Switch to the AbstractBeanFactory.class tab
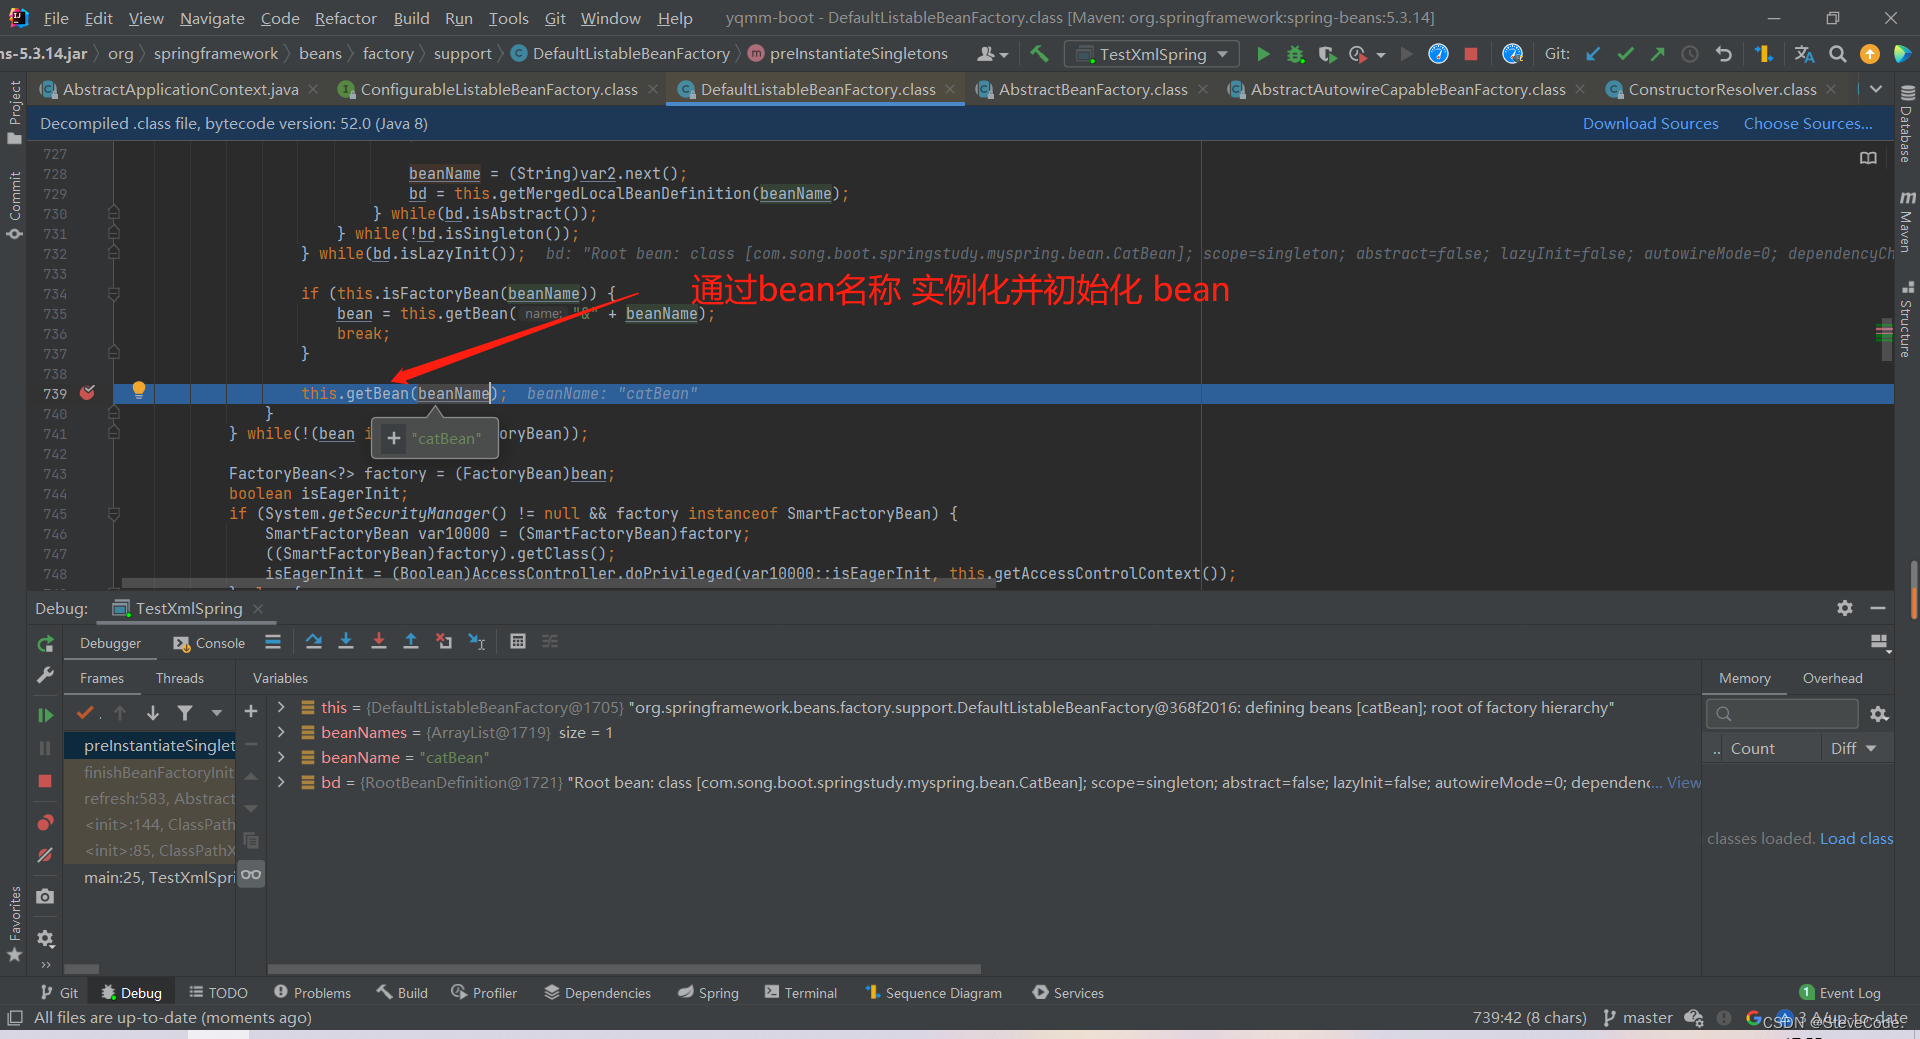The image size is (1920, 1039). tap(1092, 90)
